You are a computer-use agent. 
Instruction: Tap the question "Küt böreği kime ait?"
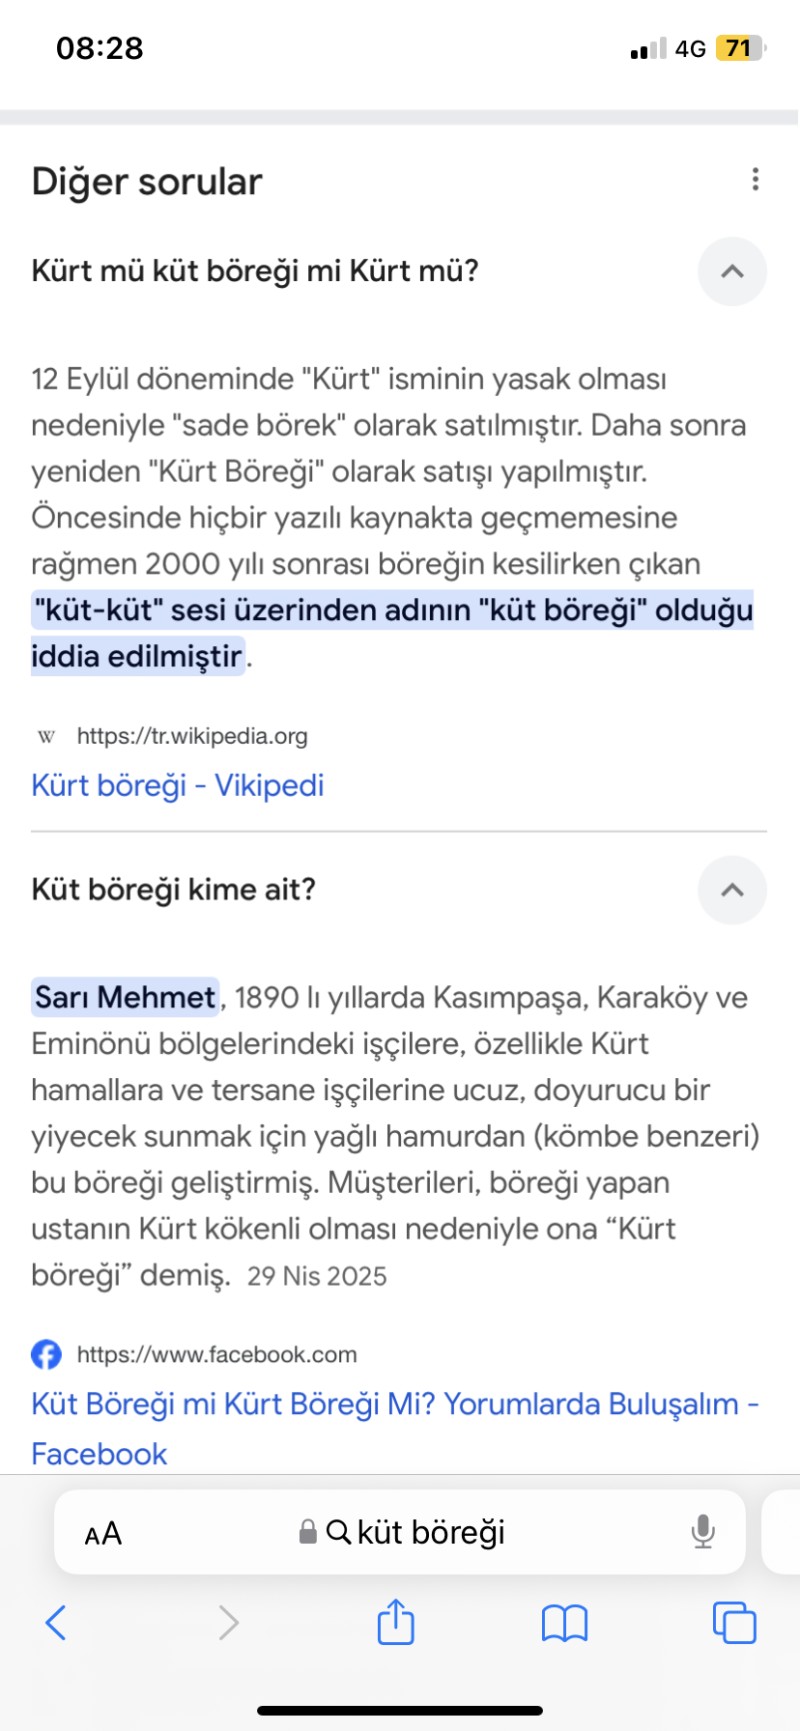174,889
